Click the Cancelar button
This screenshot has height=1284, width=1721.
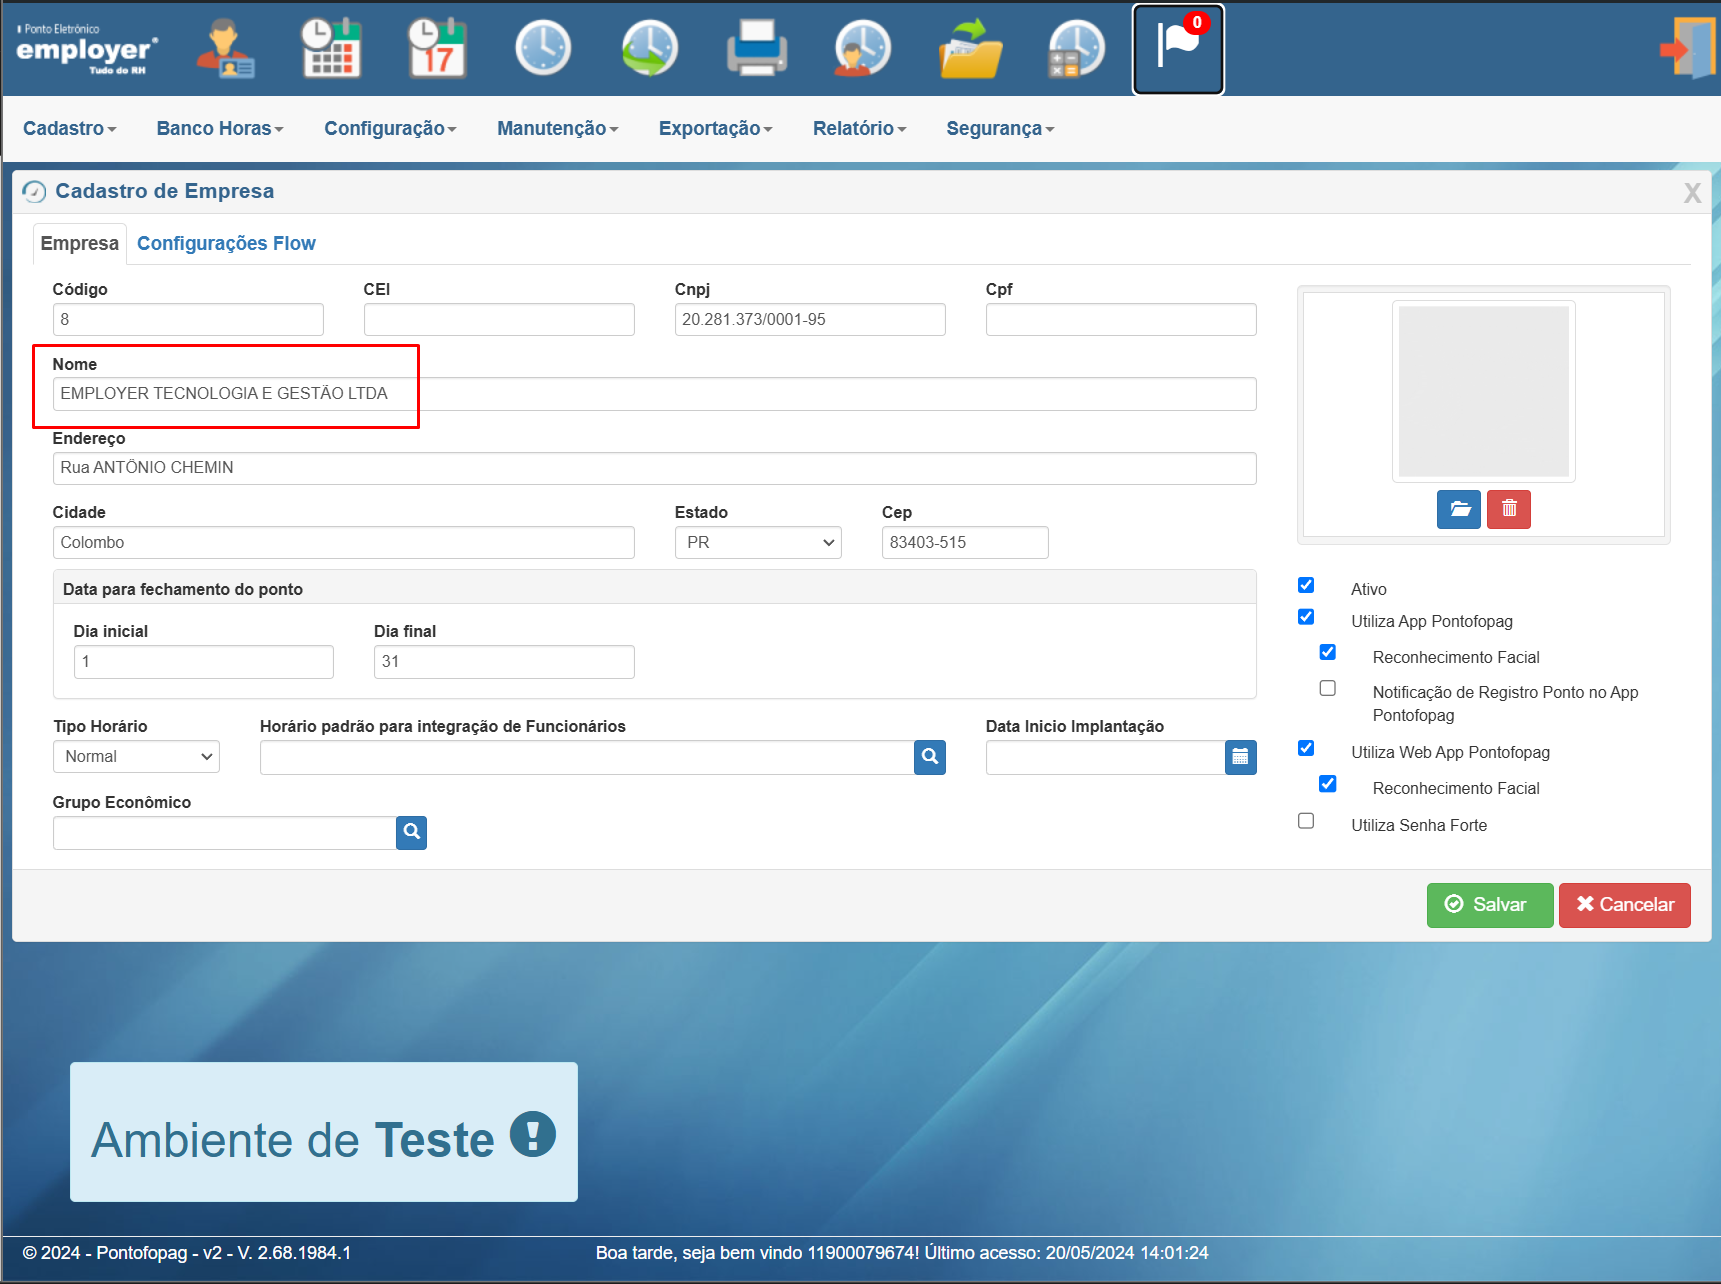coord(1625,905)
